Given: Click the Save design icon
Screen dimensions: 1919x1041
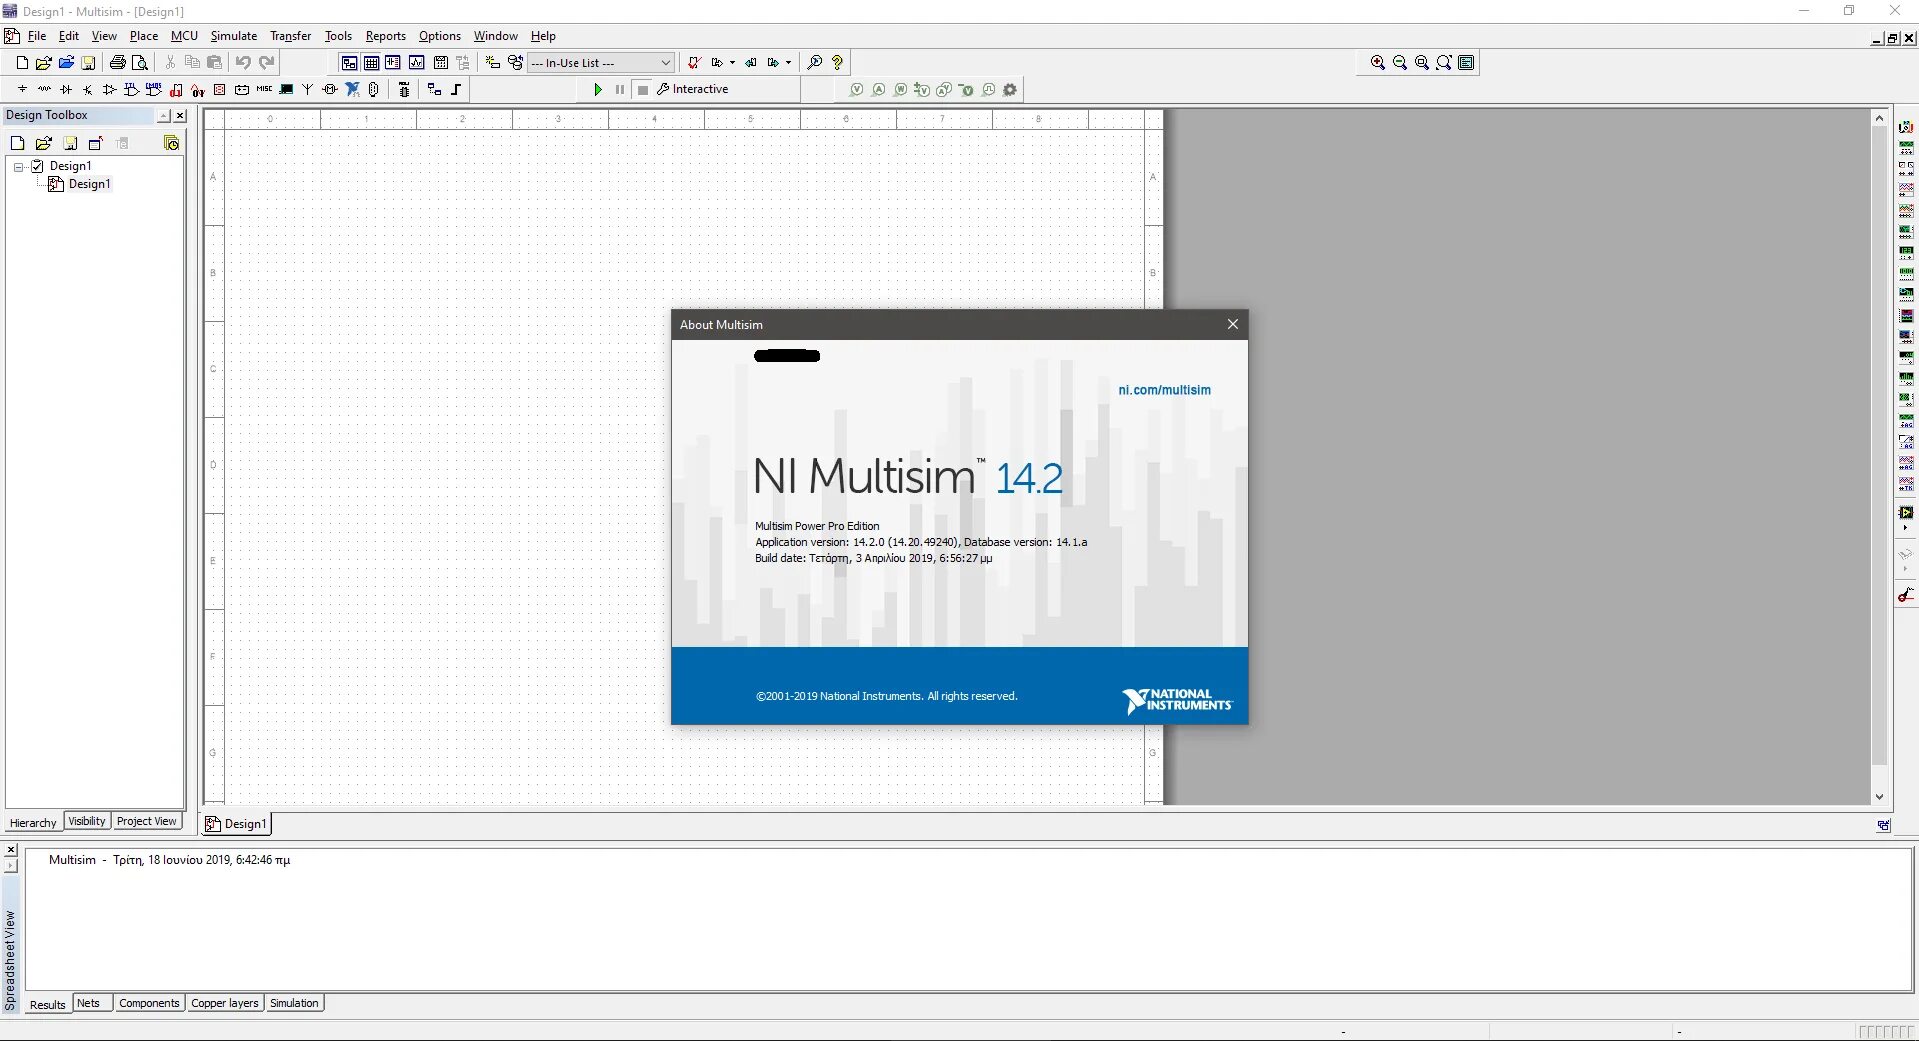Looking at the screenshot, I should 89,61.
